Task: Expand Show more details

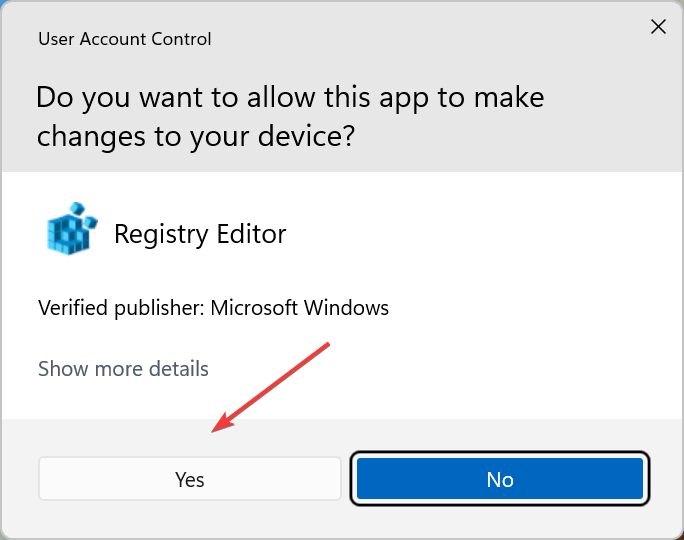Action: (123, 369)
